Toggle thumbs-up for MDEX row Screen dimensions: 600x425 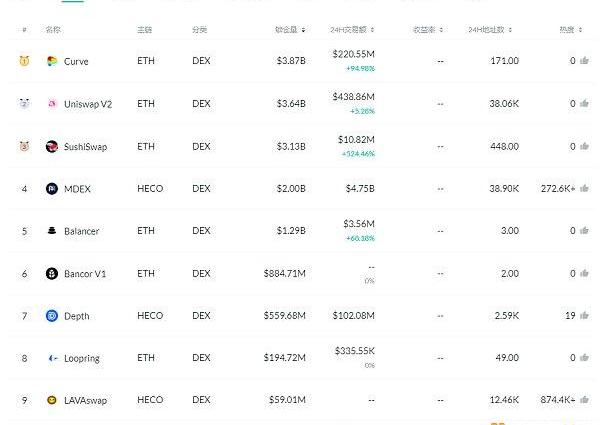point(584,188)
